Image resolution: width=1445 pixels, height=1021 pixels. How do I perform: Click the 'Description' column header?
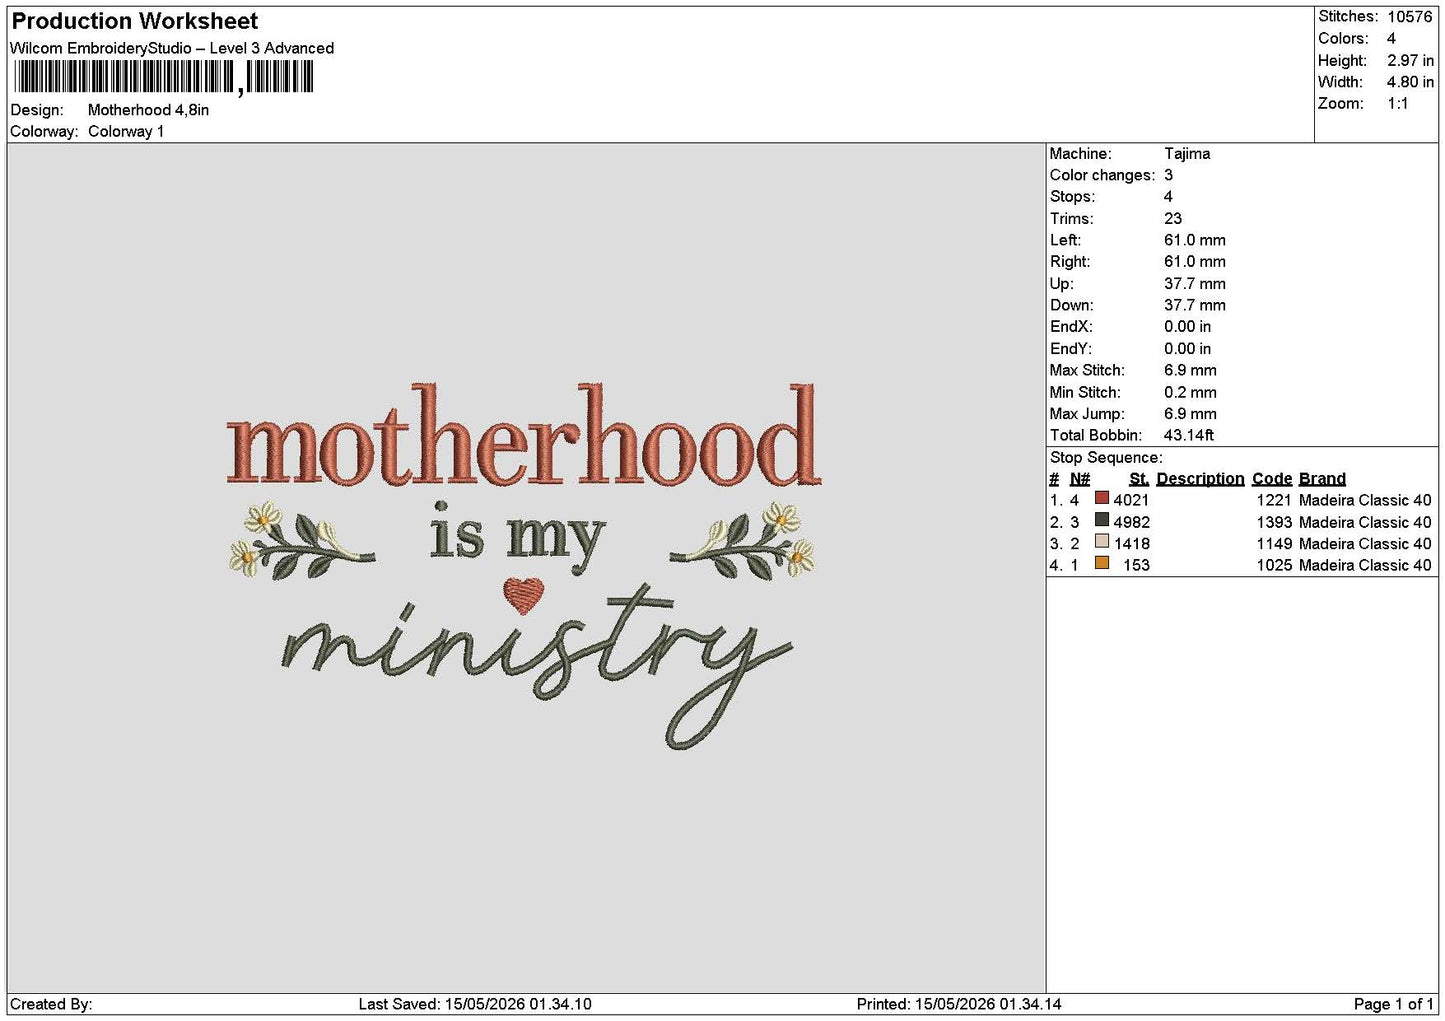click(1200, 478)
